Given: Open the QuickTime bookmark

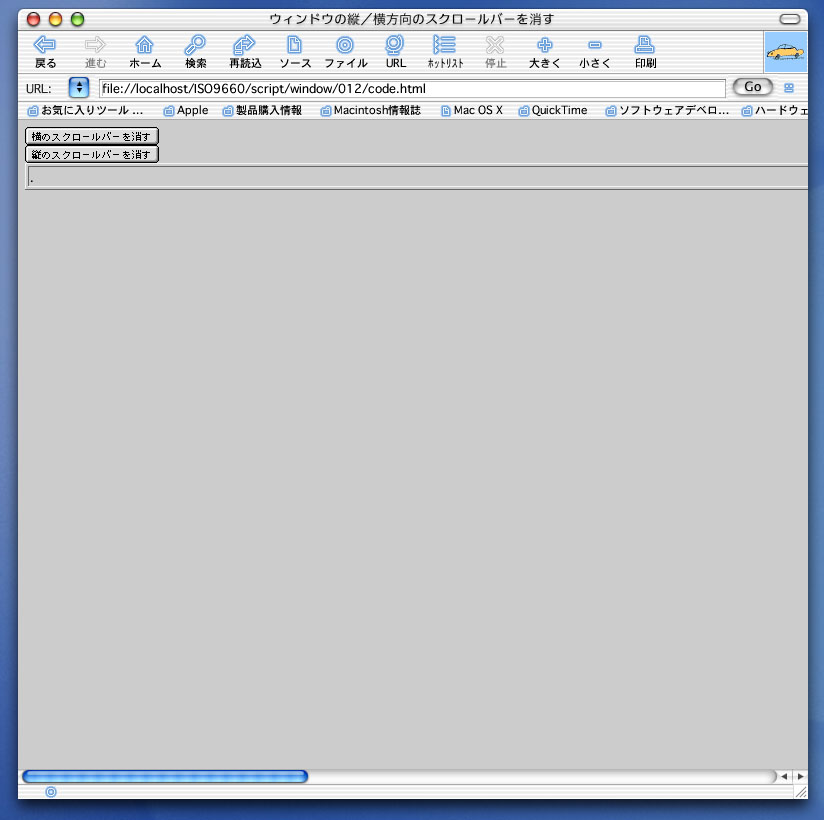Looking at the screenshot, I should coord(553,110).
